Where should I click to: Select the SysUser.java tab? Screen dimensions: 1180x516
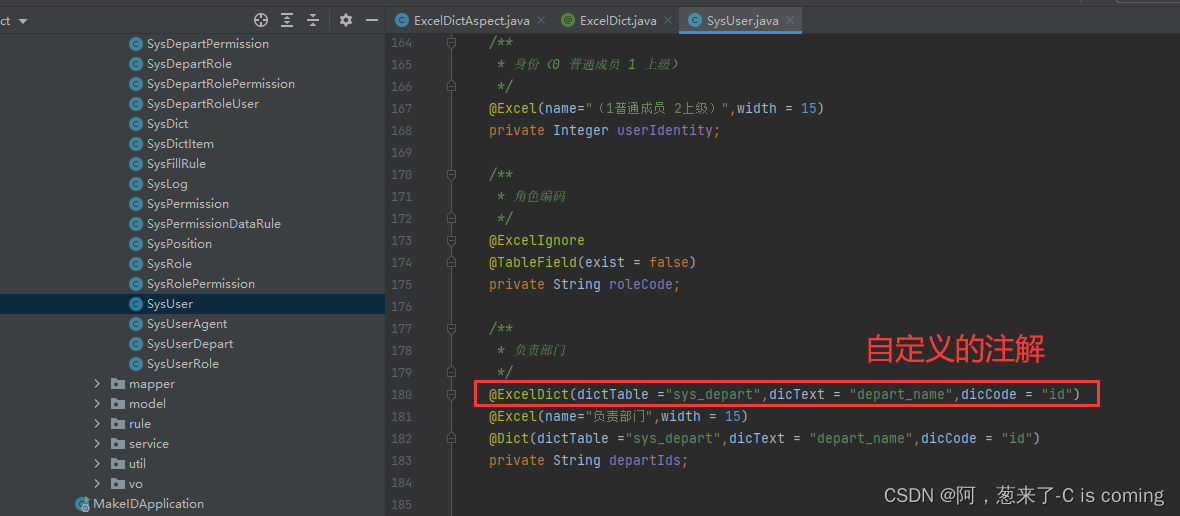coord(742,20)
